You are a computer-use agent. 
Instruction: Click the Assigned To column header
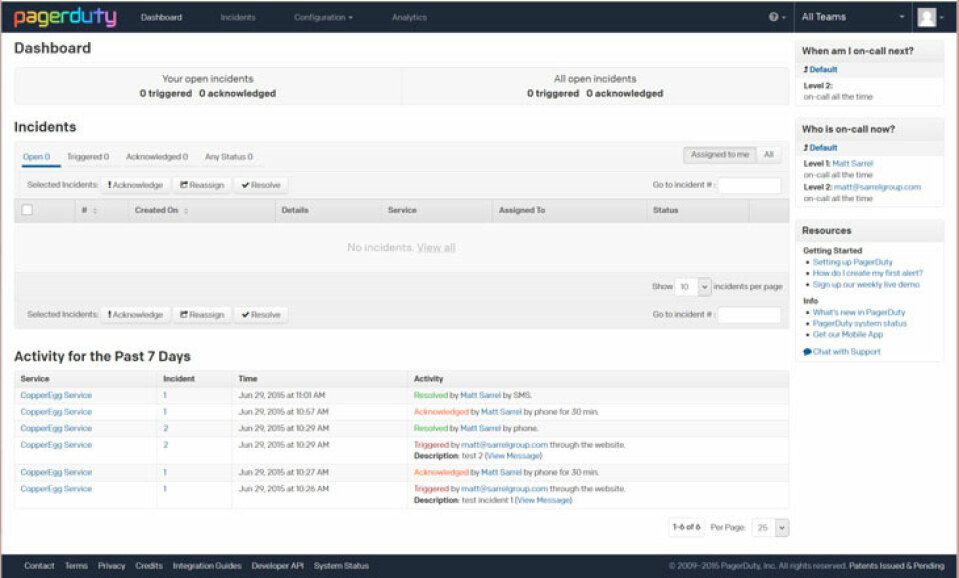522,210
